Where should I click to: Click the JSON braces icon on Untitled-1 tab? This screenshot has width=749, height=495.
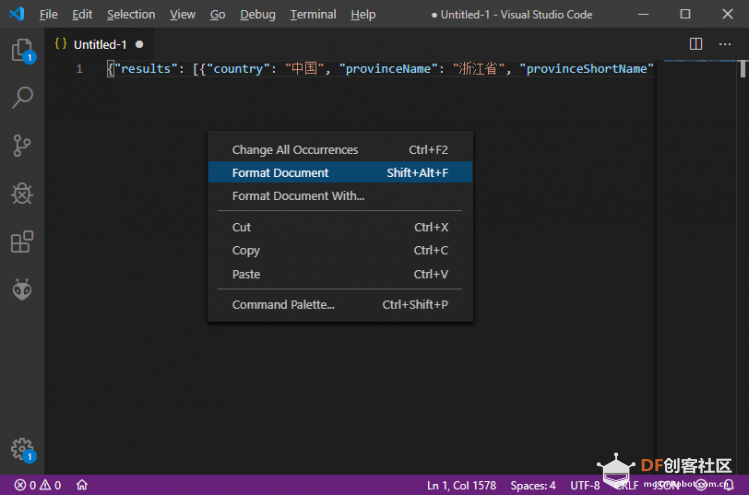click(61, 44)
